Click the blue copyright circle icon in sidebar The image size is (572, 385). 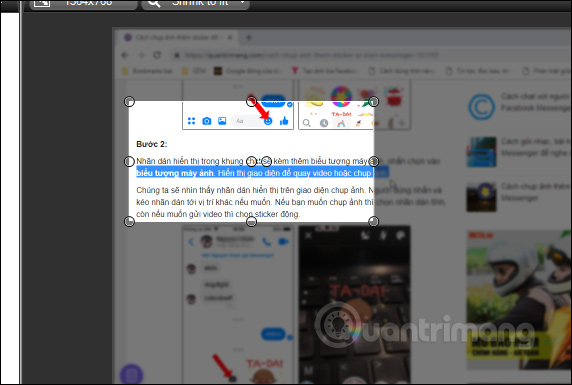482,107
